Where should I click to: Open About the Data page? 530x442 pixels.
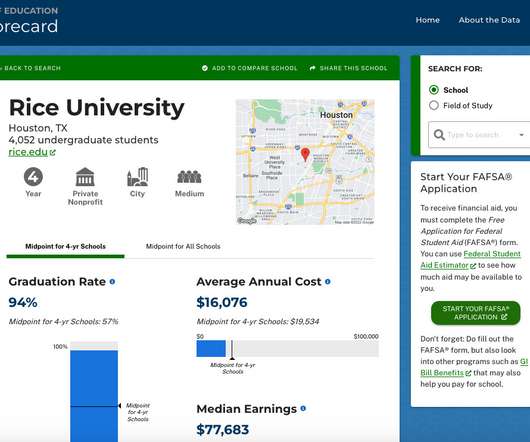[489, 20]
